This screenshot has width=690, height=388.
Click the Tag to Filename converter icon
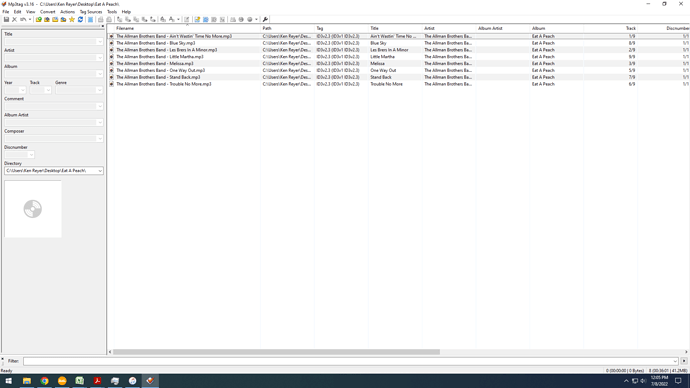119,19
